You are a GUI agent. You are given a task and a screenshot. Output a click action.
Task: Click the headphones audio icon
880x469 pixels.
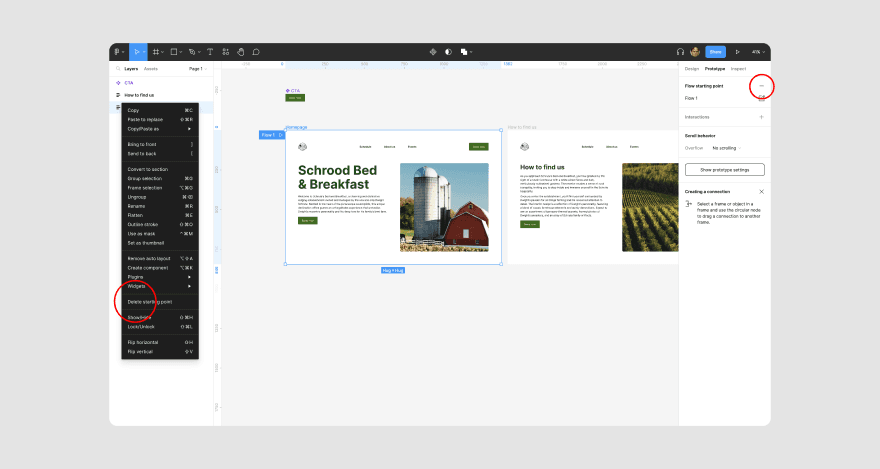click(x=680, y=52)
